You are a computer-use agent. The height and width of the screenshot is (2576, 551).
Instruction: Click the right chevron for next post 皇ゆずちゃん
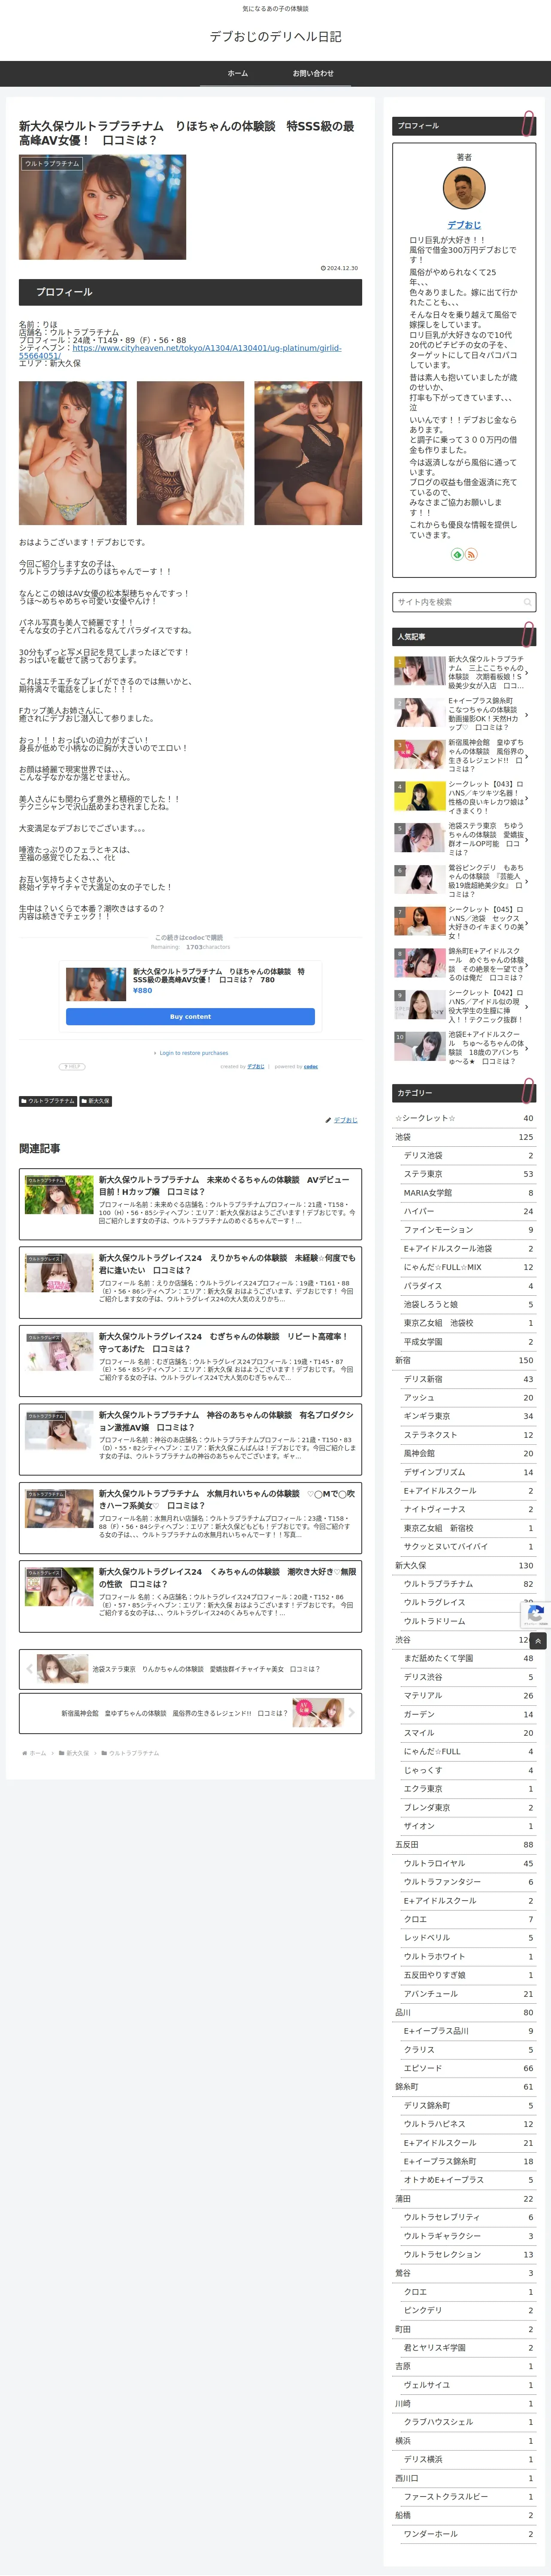pos(351,1713)
